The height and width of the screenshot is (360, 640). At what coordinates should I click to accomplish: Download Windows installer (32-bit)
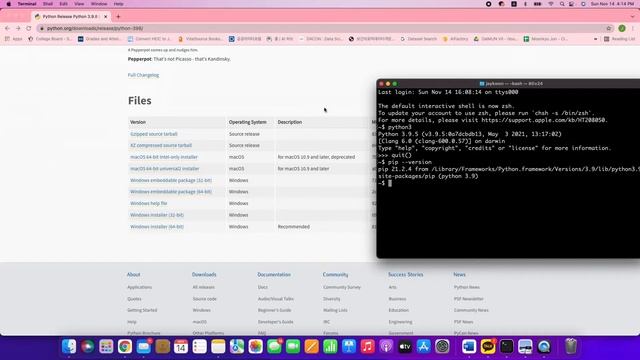point(157,215)
